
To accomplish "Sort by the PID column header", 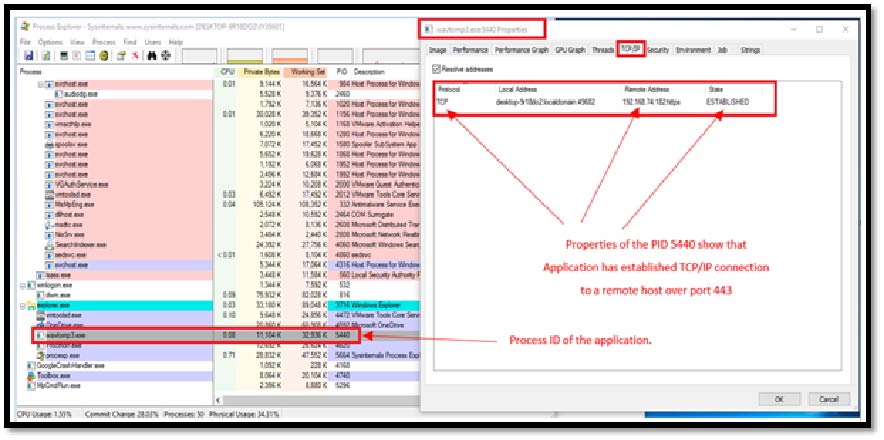I will [x=341, y=72].
